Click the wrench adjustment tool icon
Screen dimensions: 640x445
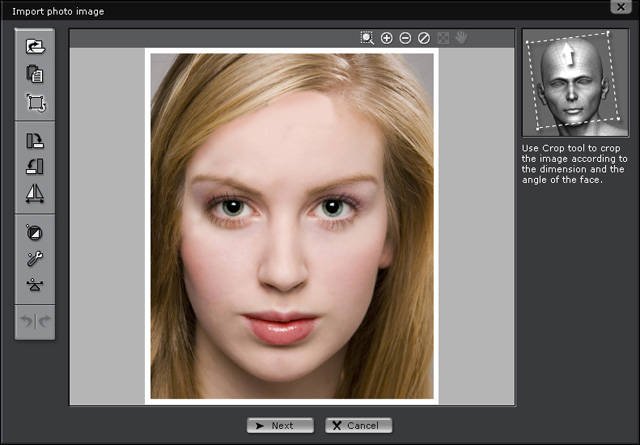click(35, 259)
